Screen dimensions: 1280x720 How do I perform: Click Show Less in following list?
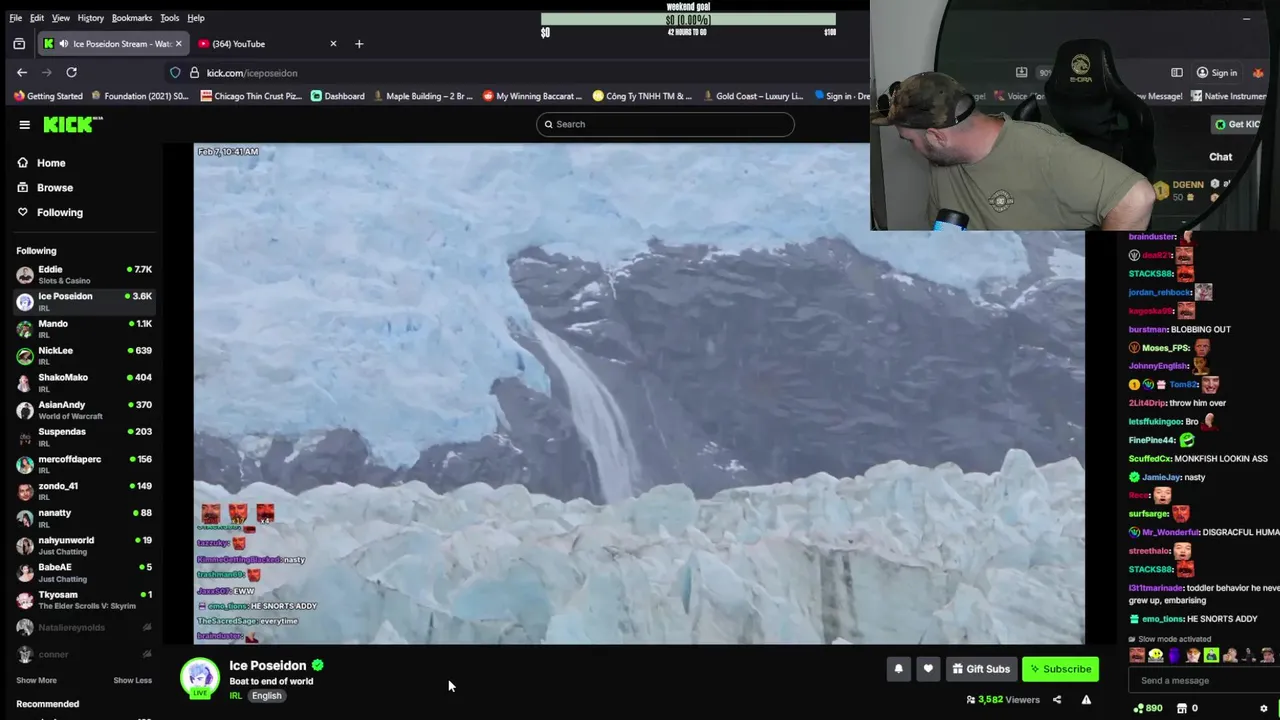pos(132,680)
